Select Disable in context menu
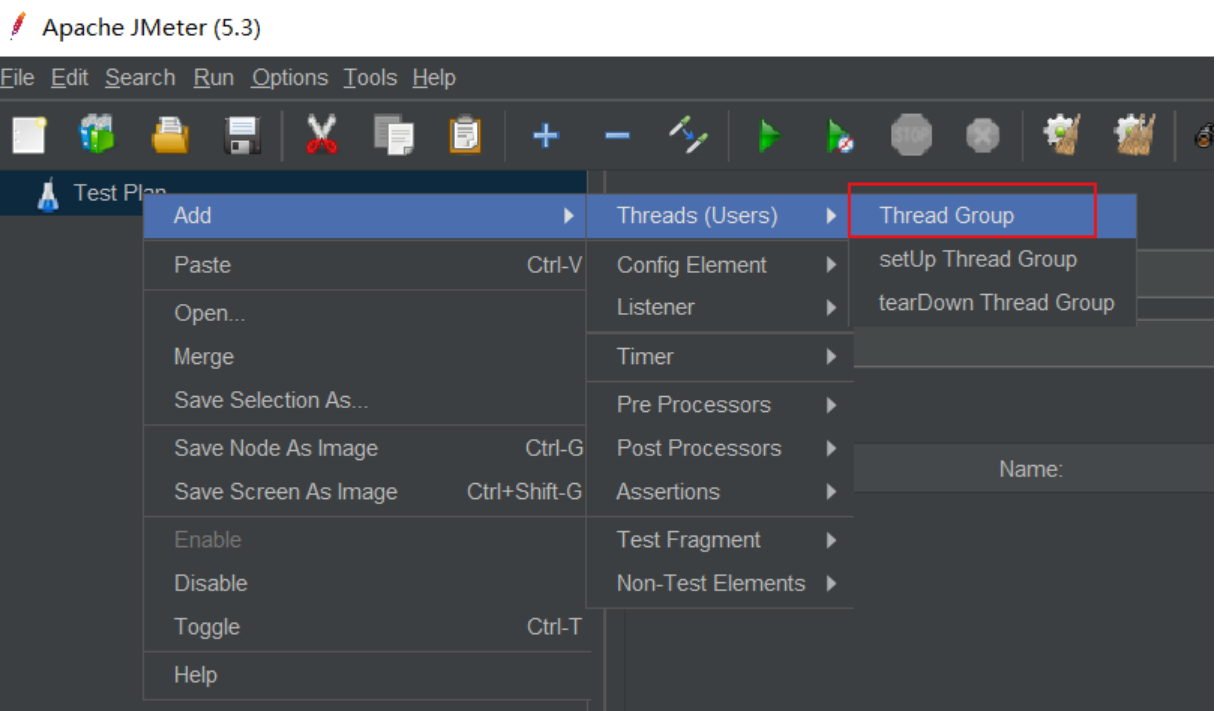Image resolution: width=1217 pixels, height=711 pixels. [365, 583]
